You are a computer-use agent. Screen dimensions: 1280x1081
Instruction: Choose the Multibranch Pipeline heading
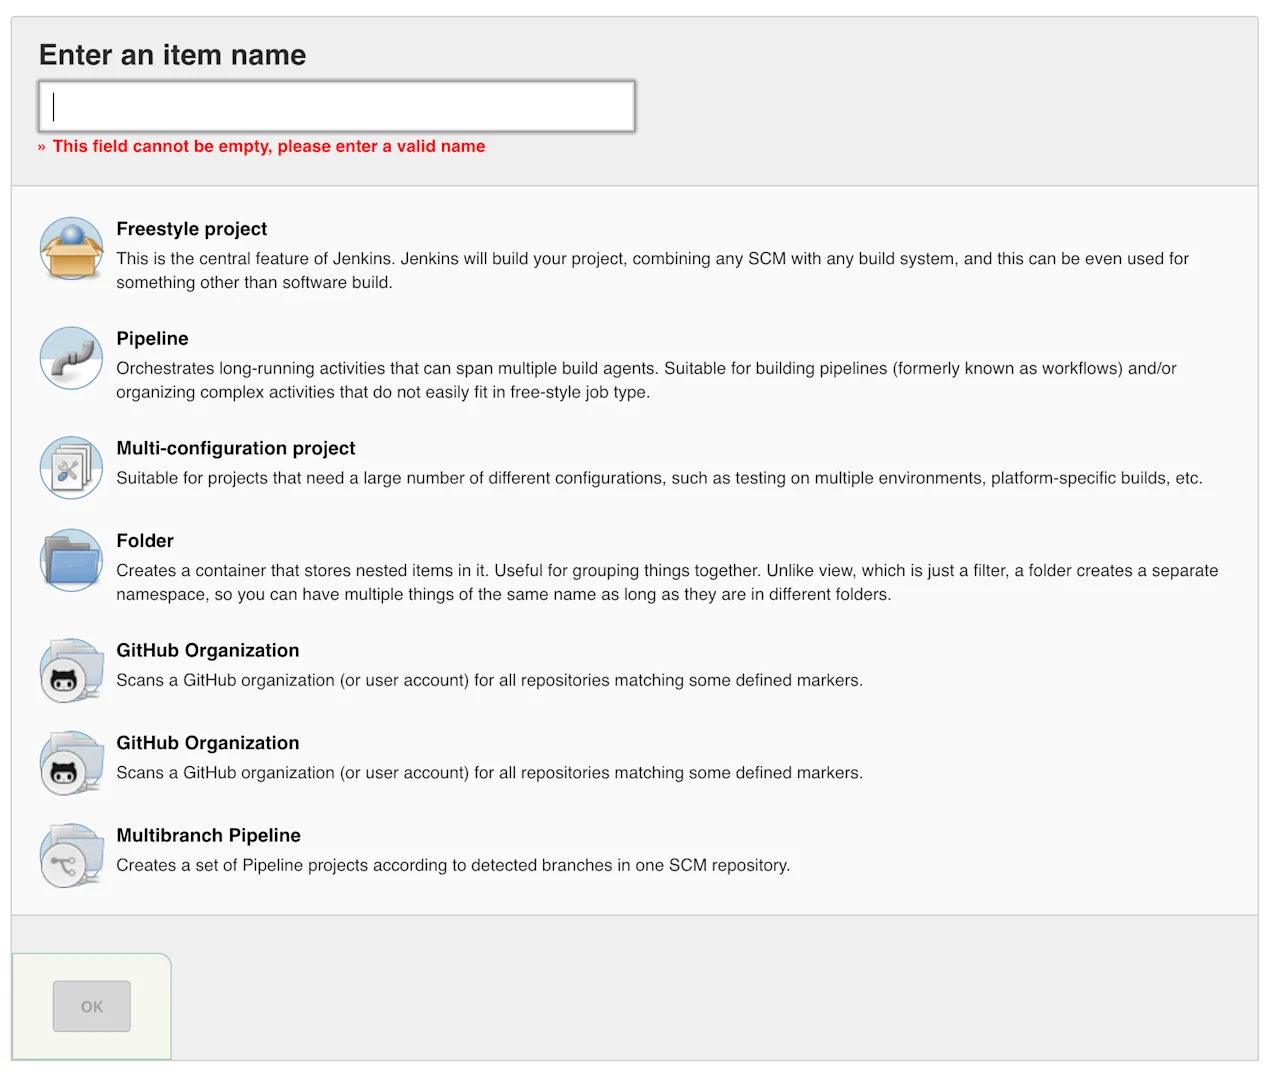[x=208, y=835]
